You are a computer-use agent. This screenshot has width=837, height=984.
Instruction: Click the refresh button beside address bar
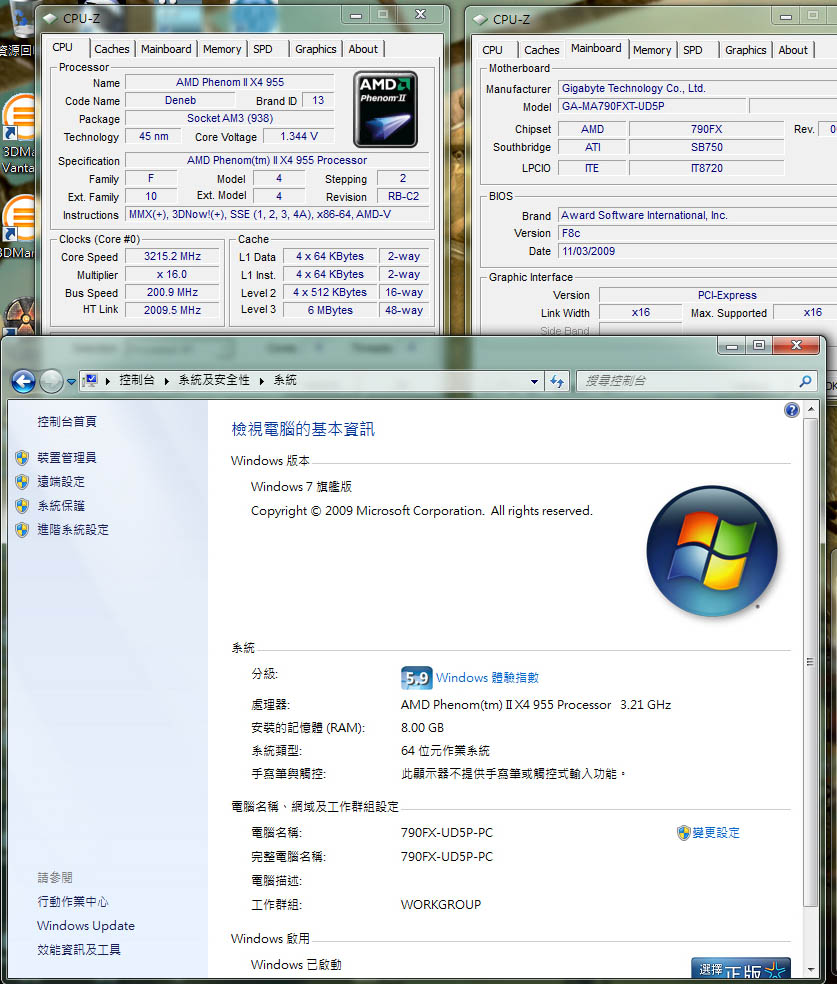tap(557, 381)
